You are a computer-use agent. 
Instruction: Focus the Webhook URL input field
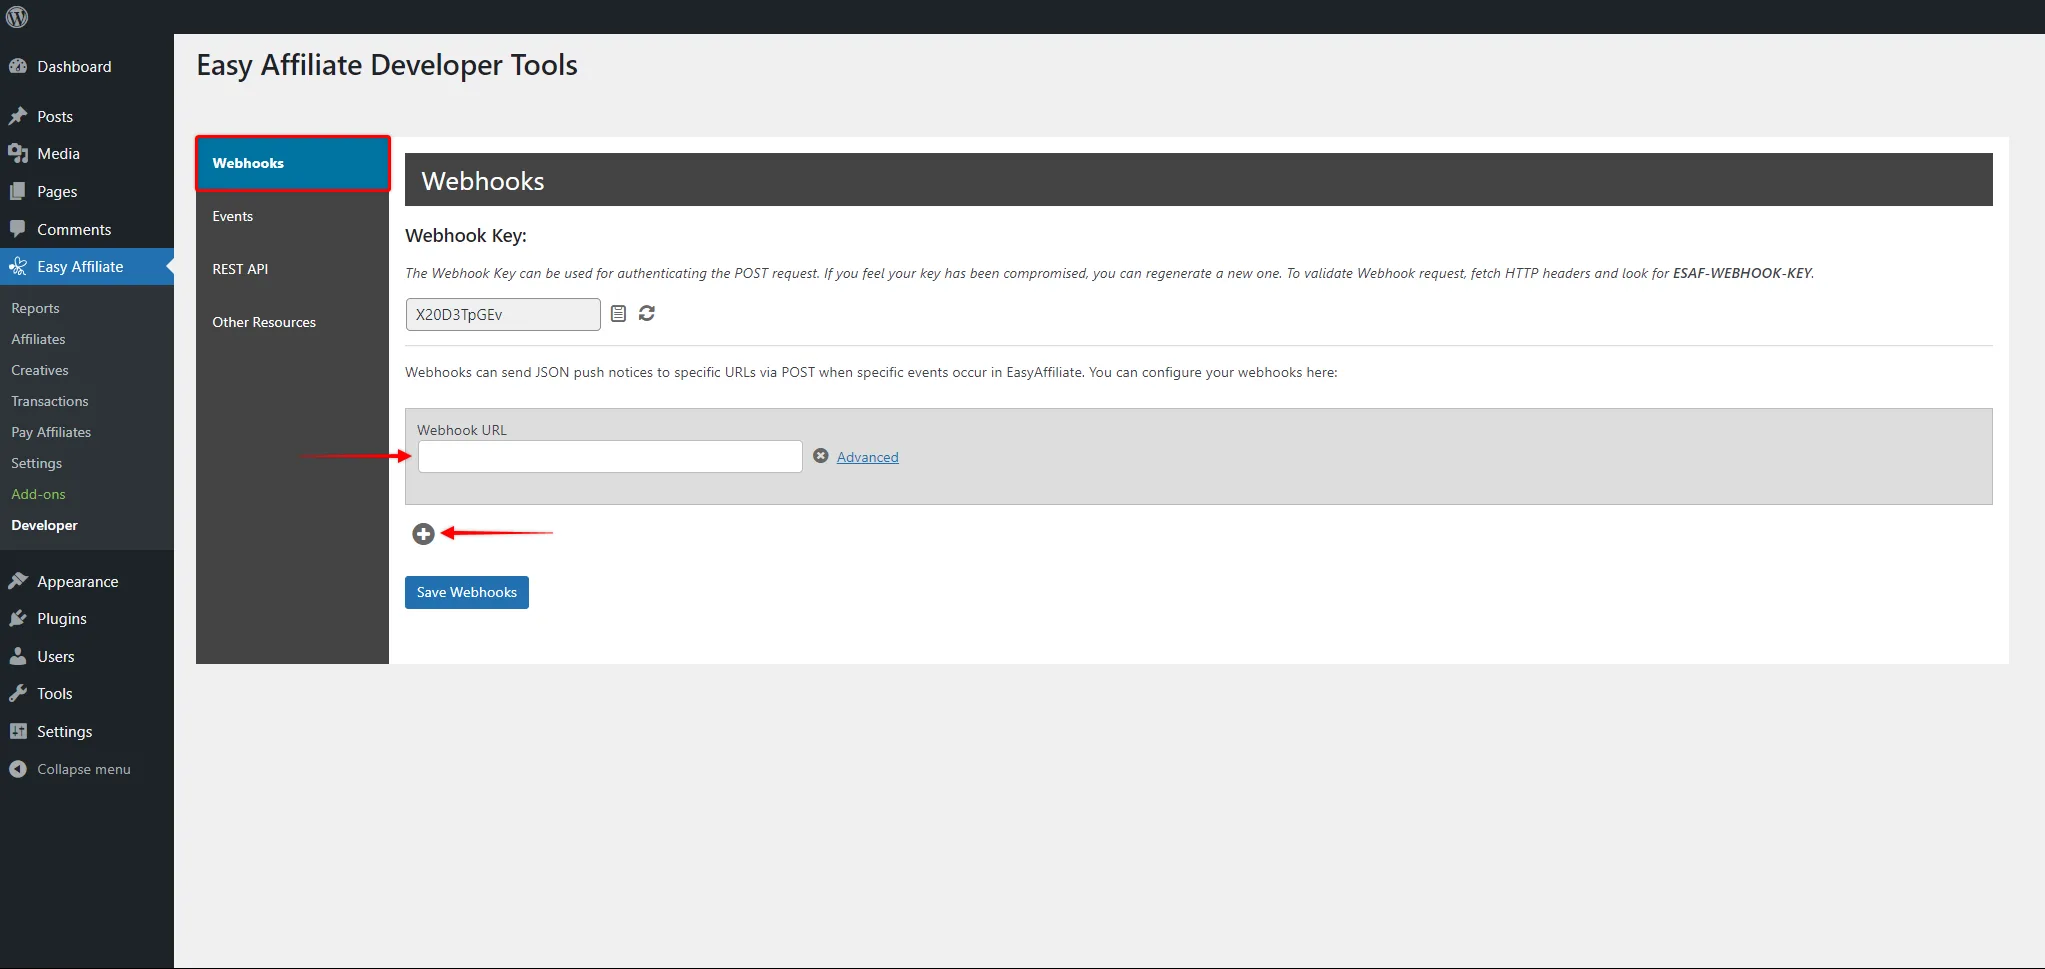pyautogui.click(x=610, y=456)
